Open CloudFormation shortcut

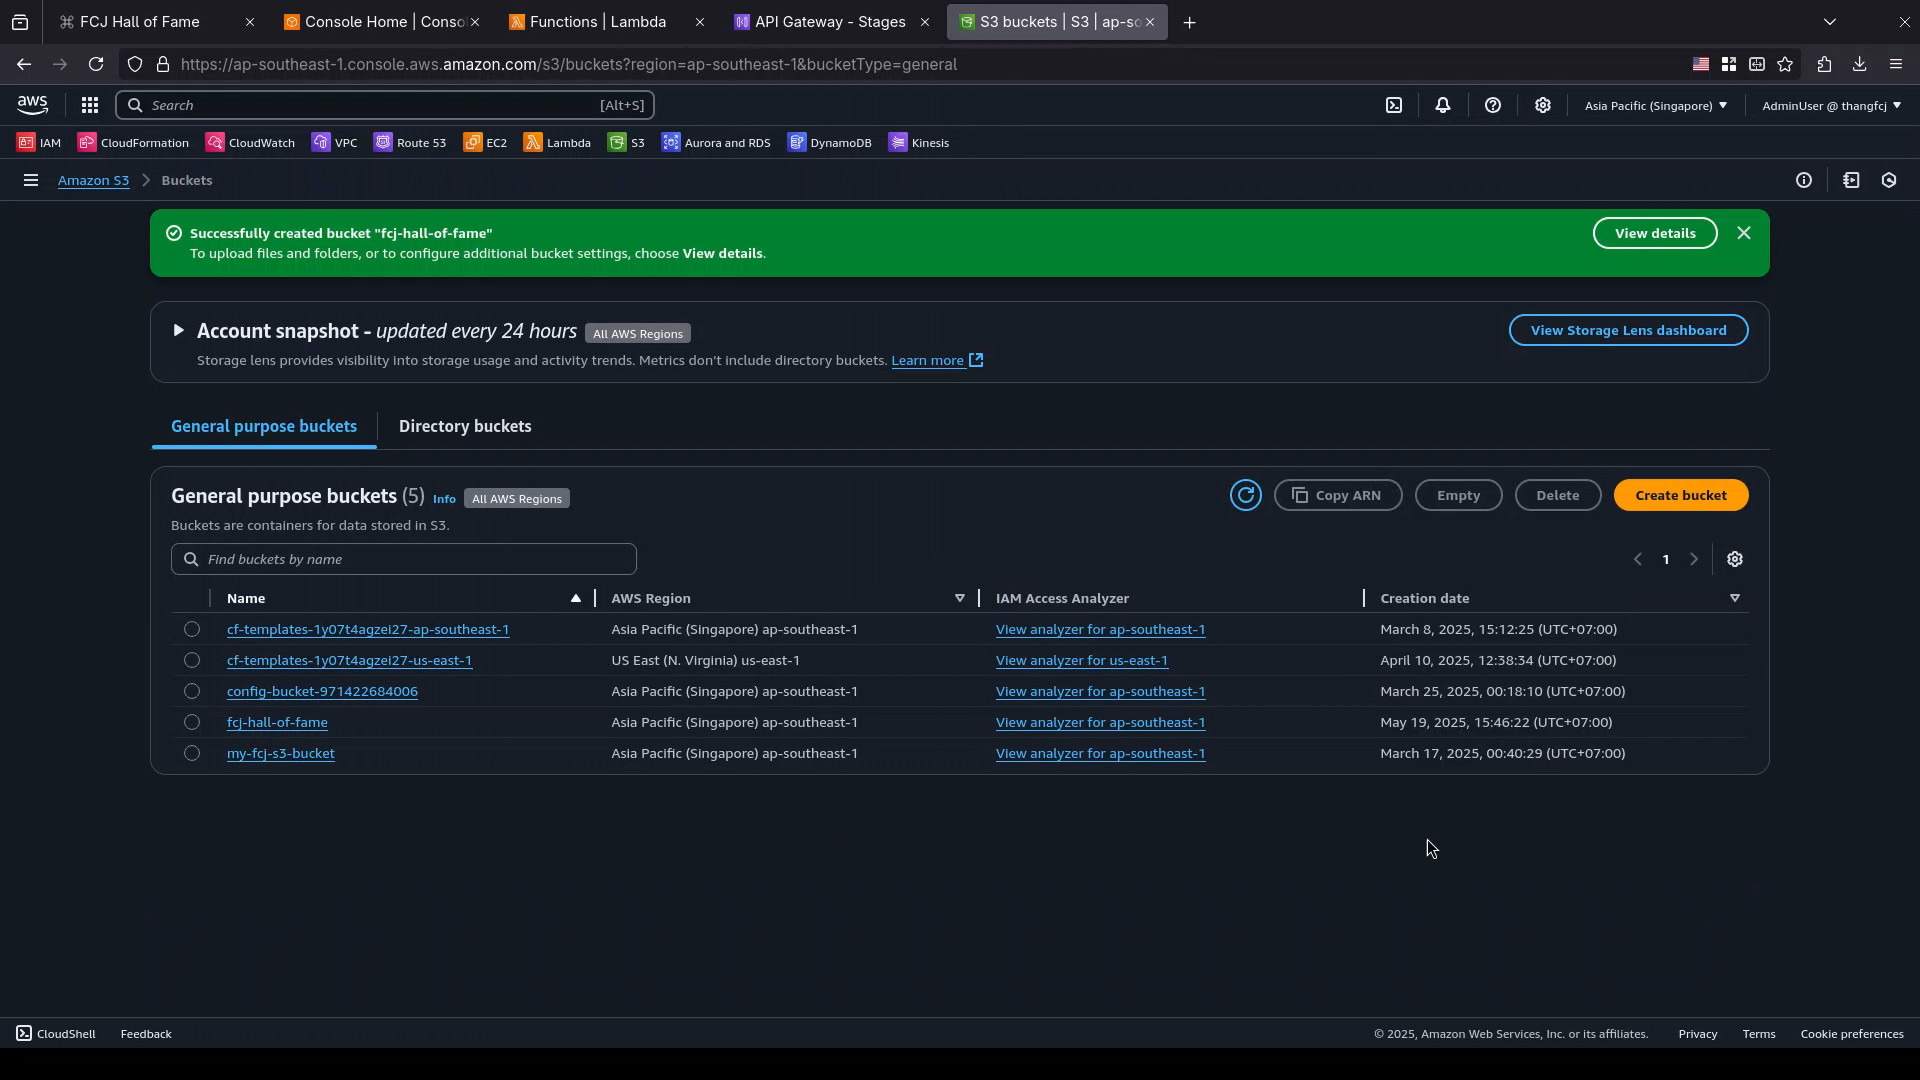pos(134,143)
